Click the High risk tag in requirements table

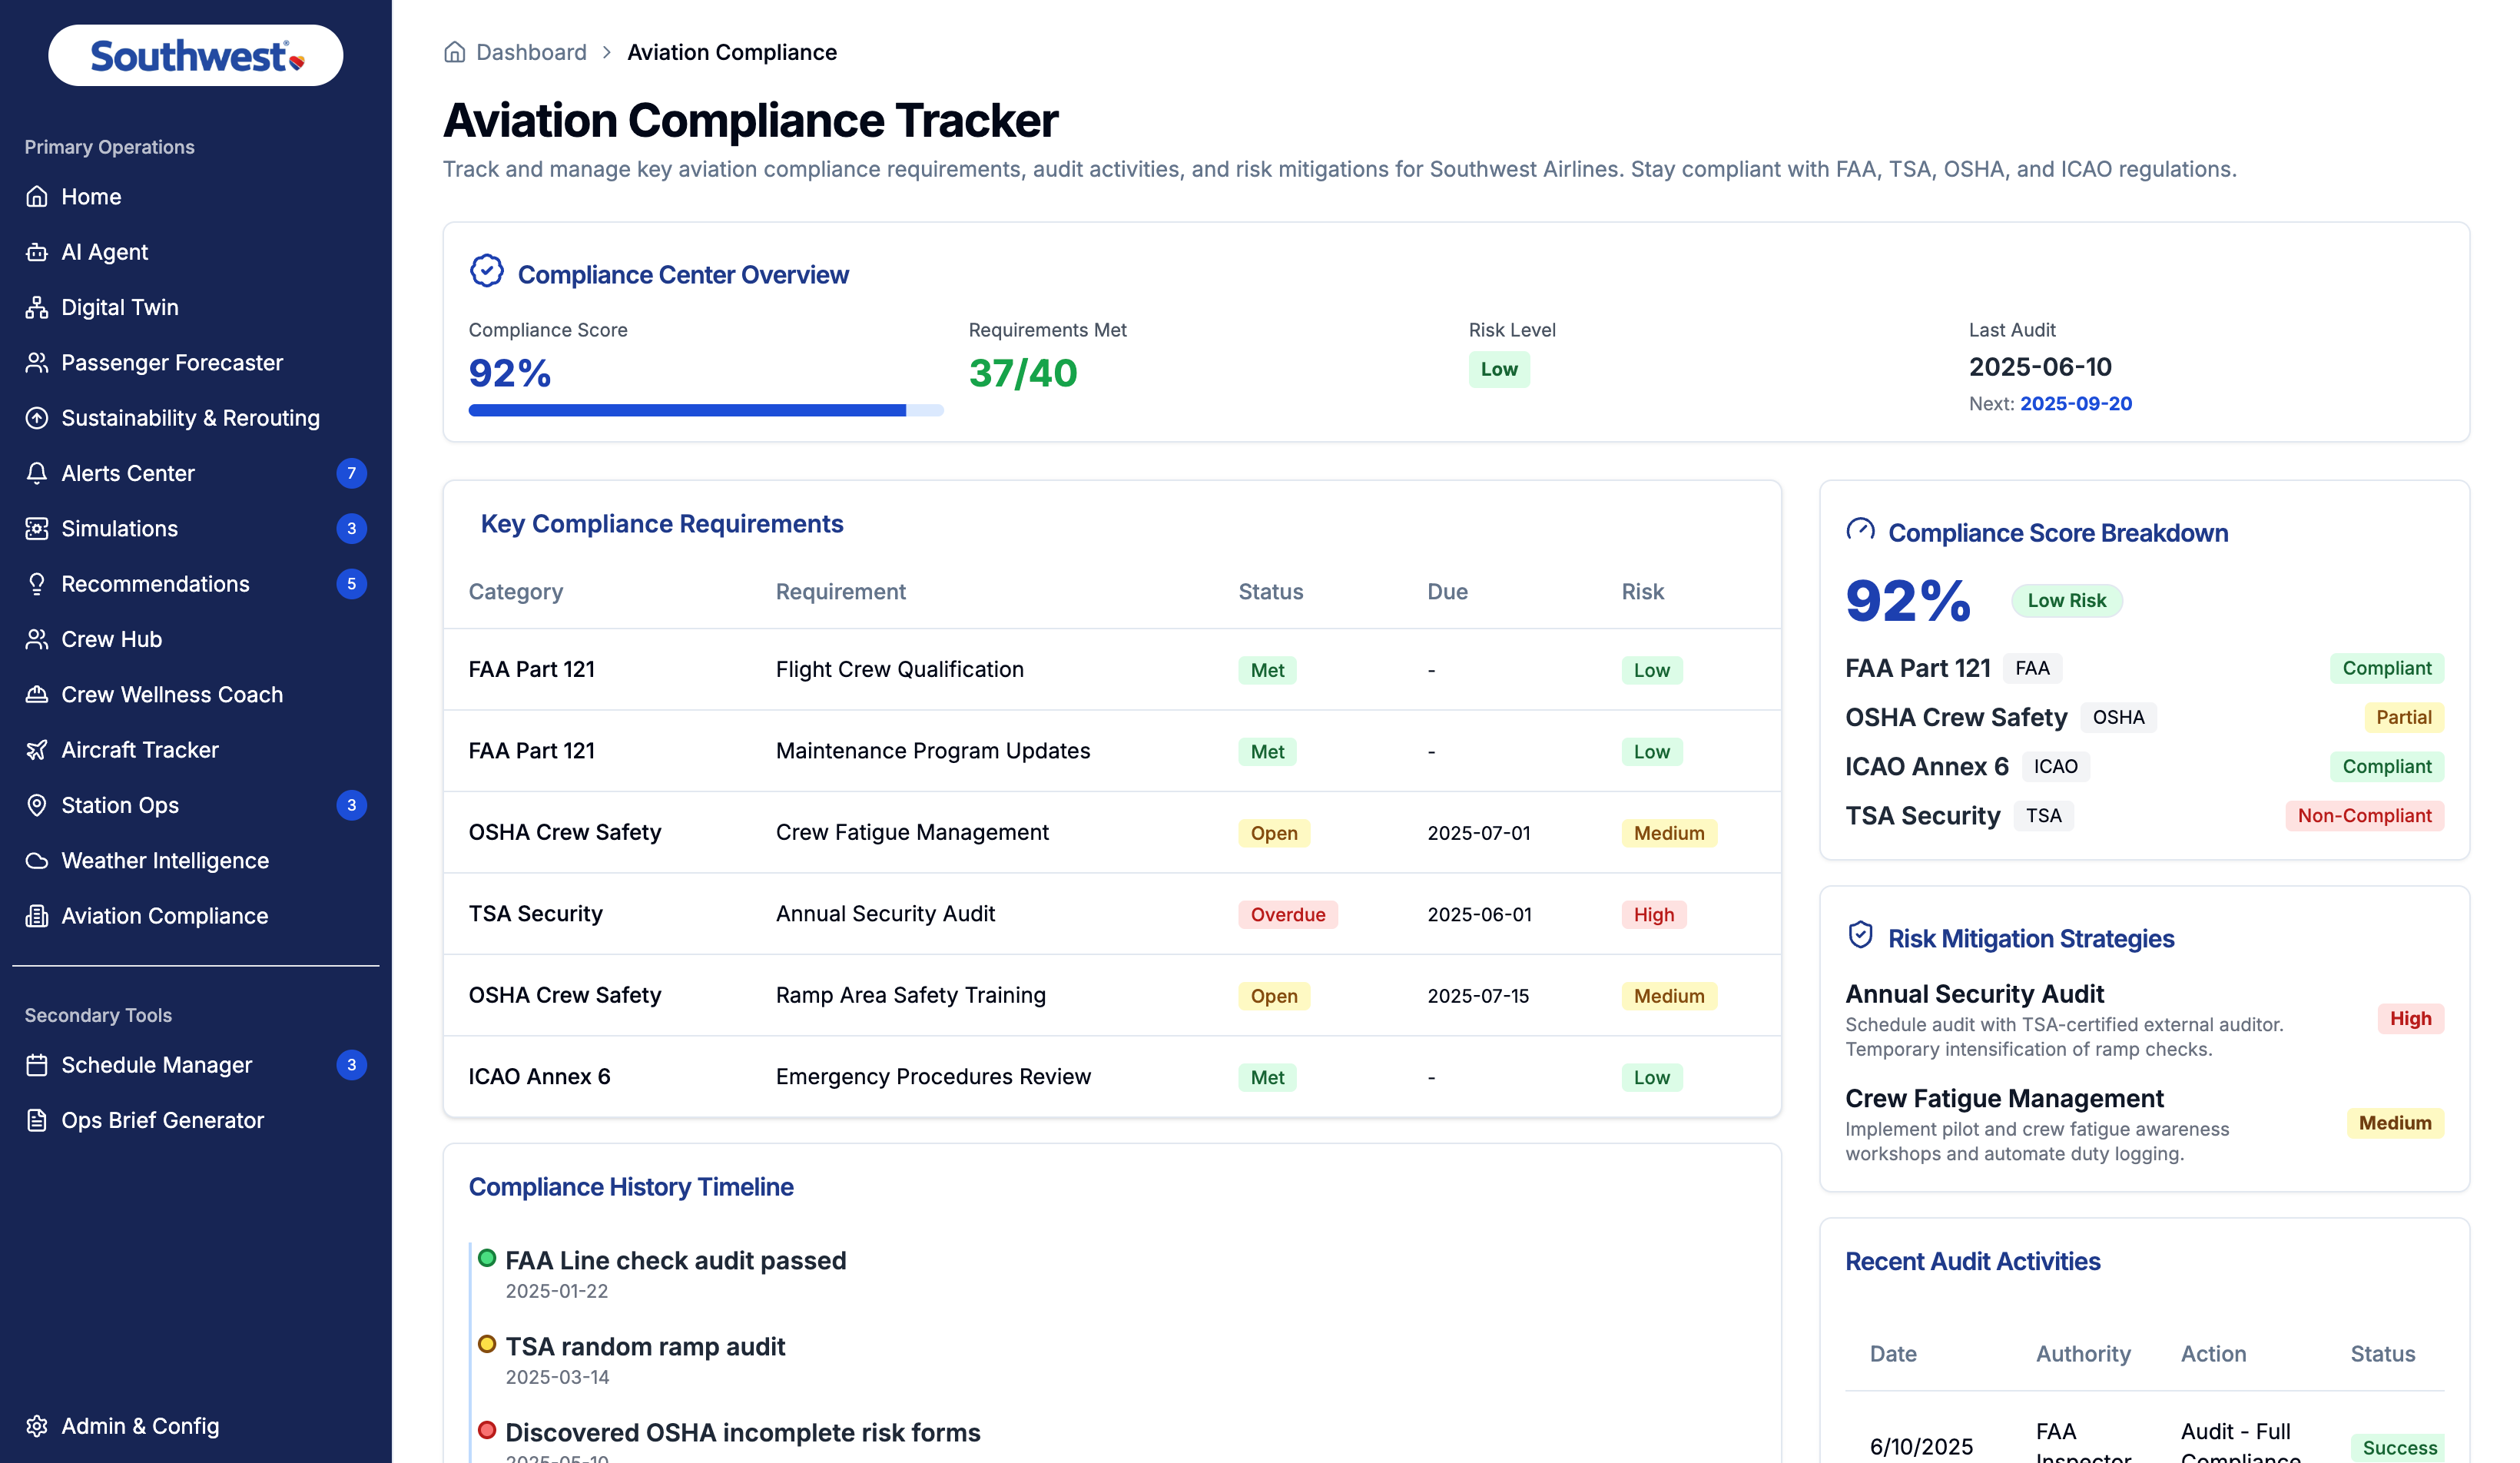click(x=1654, y=915)
